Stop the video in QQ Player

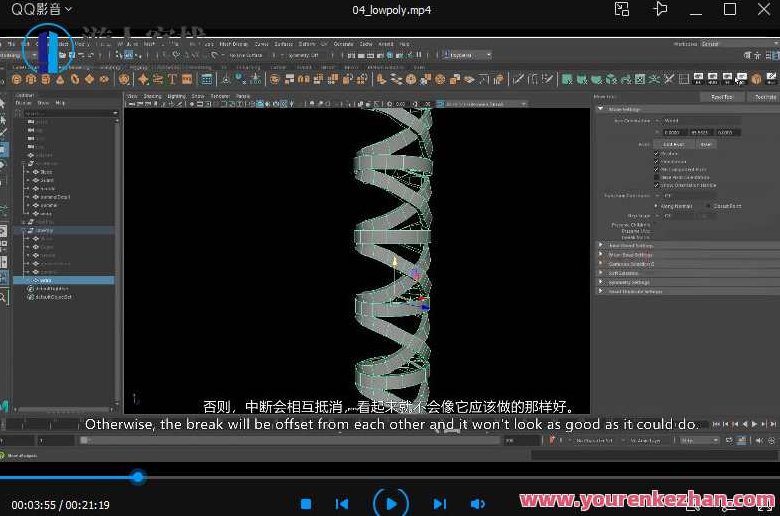click(x=306, y=504)
